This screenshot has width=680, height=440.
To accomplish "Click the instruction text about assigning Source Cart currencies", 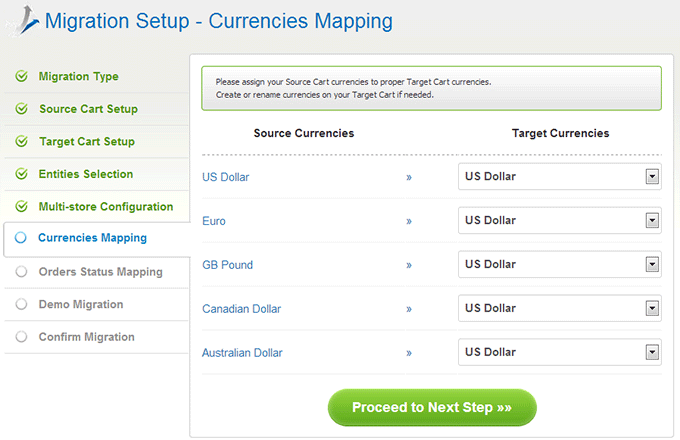I will click(x=353, y=82).
